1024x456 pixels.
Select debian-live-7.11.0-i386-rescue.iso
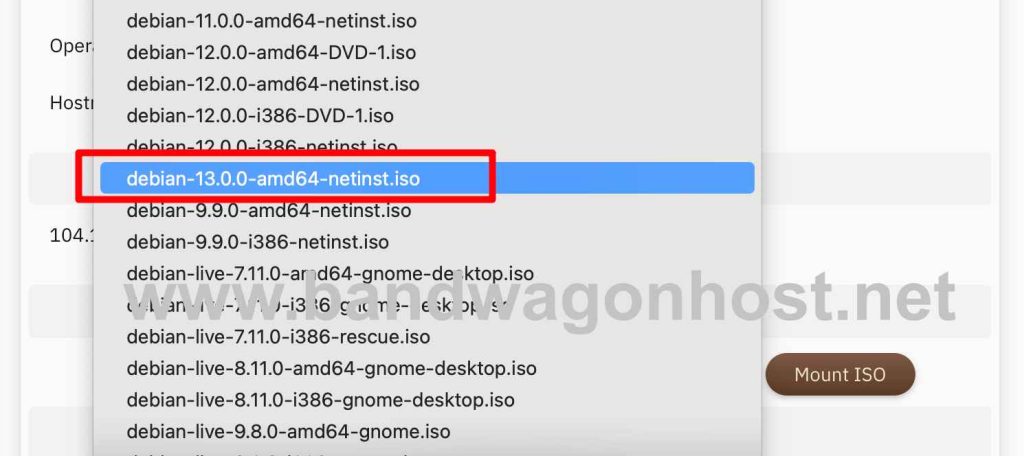pyautogui.click(x=427, y=337)
